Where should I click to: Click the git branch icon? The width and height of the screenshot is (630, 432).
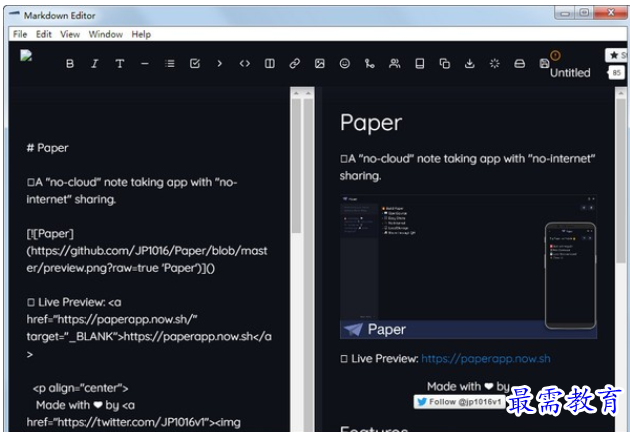pos(370,63)
